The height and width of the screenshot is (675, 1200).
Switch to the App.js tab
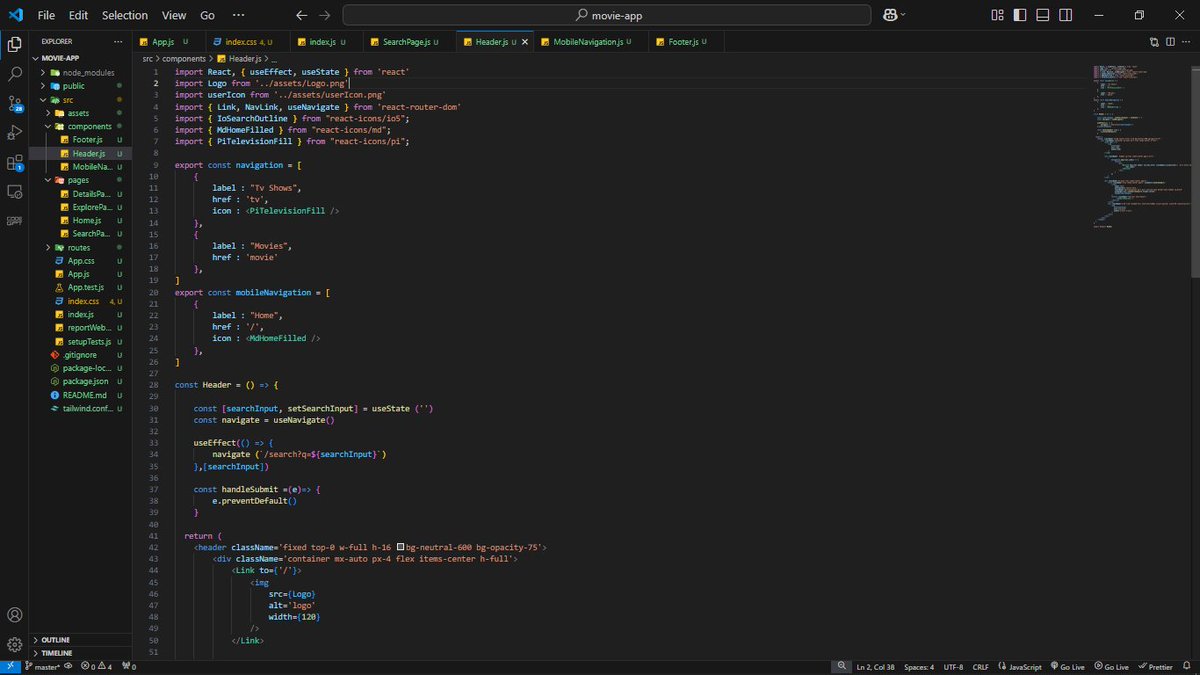[169, 42]
